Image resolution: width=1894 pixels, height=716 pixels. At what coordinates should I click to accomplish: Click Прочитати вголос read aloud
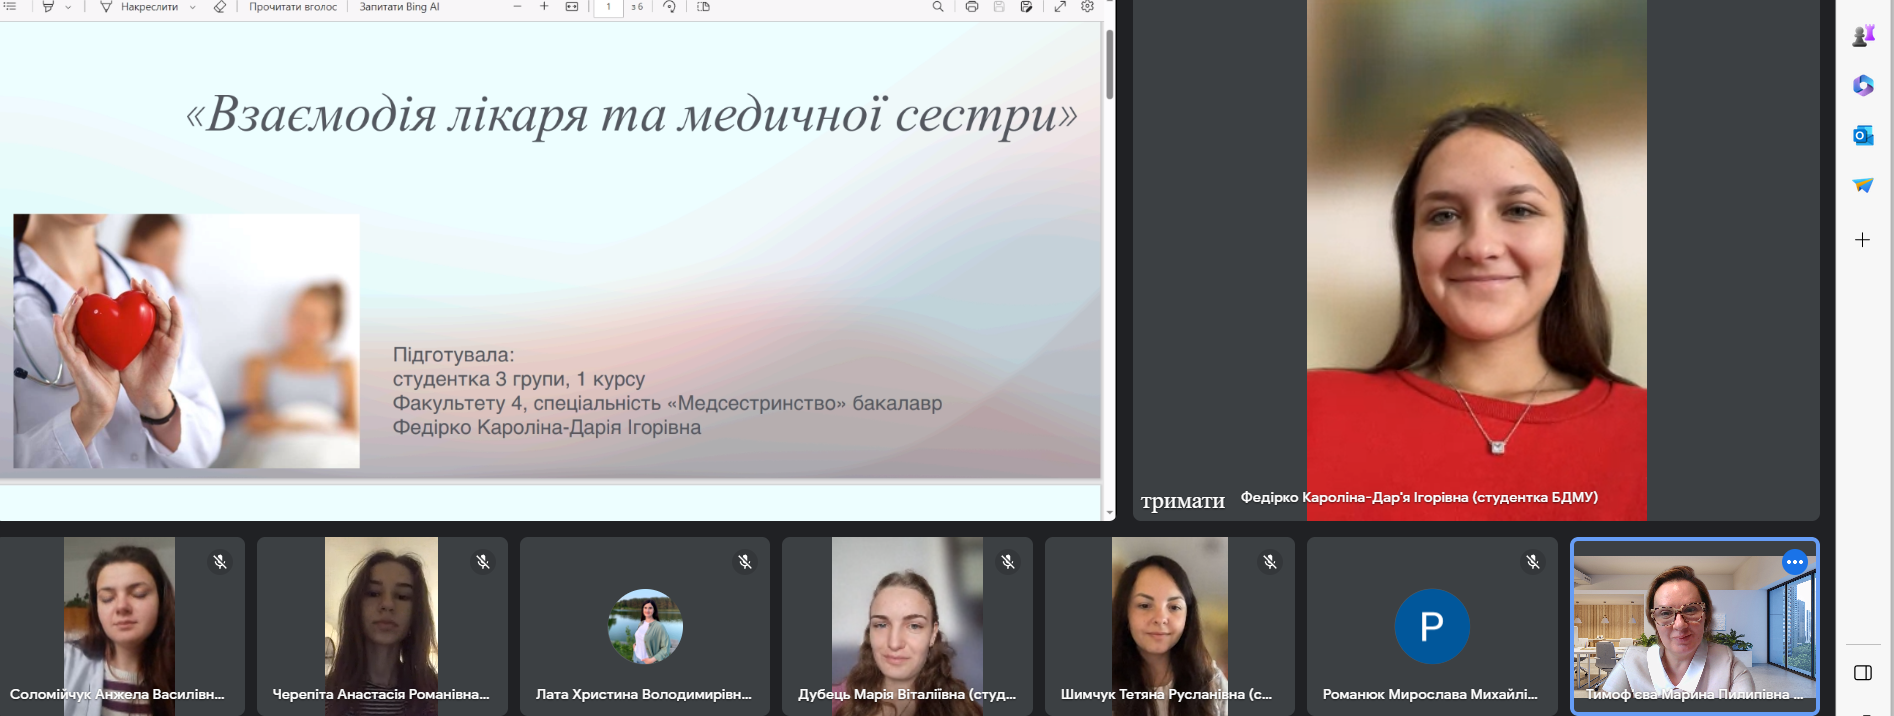point(292,7)
